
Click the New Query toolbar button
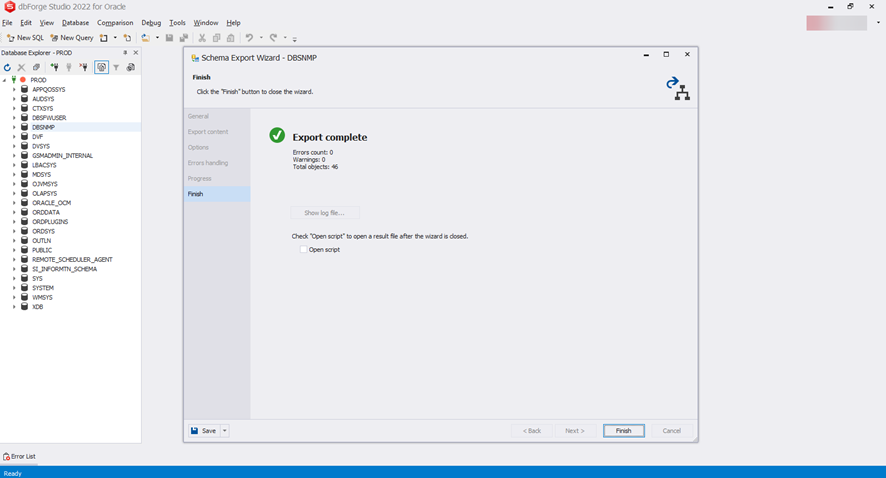(72, 38)
